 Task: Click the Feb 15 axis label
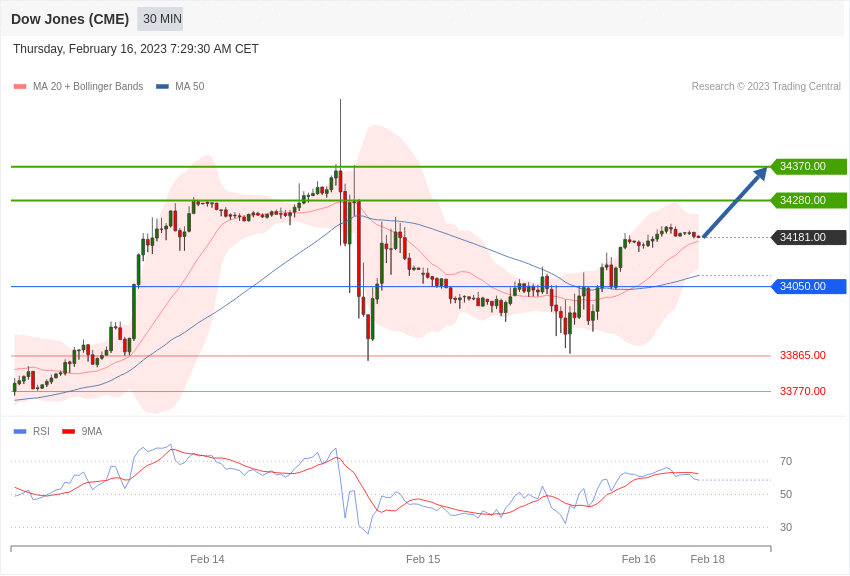click(x=423, y=559)
